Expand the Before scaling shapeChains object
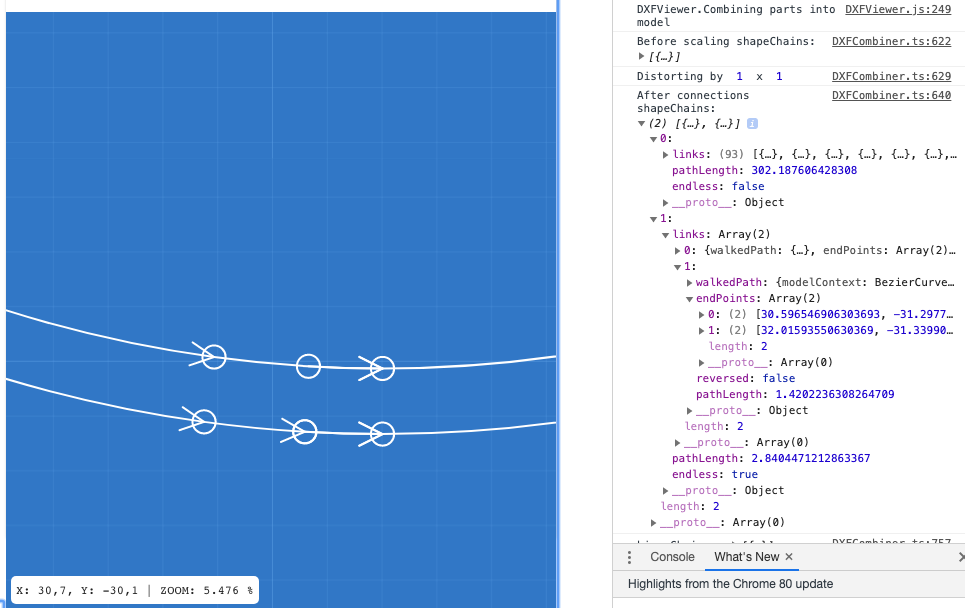Viewport: 965px width, 608px height. 641,57
